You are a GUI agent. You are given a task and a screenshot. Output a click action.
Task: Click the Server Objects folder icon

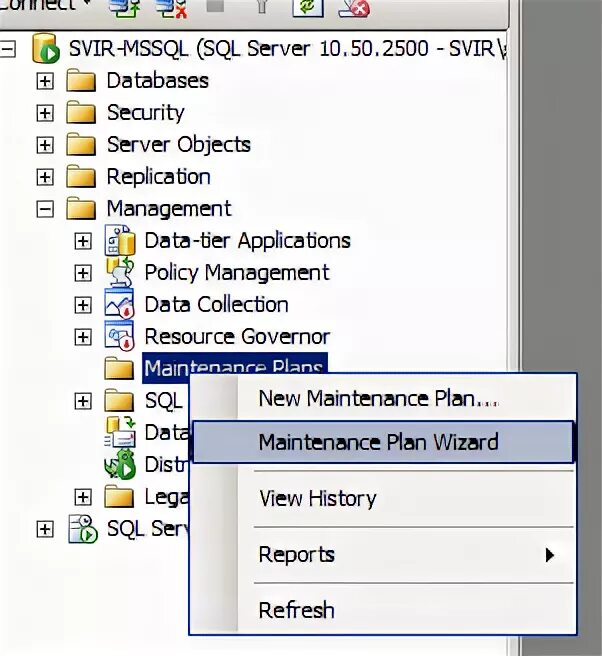(81, 144)
